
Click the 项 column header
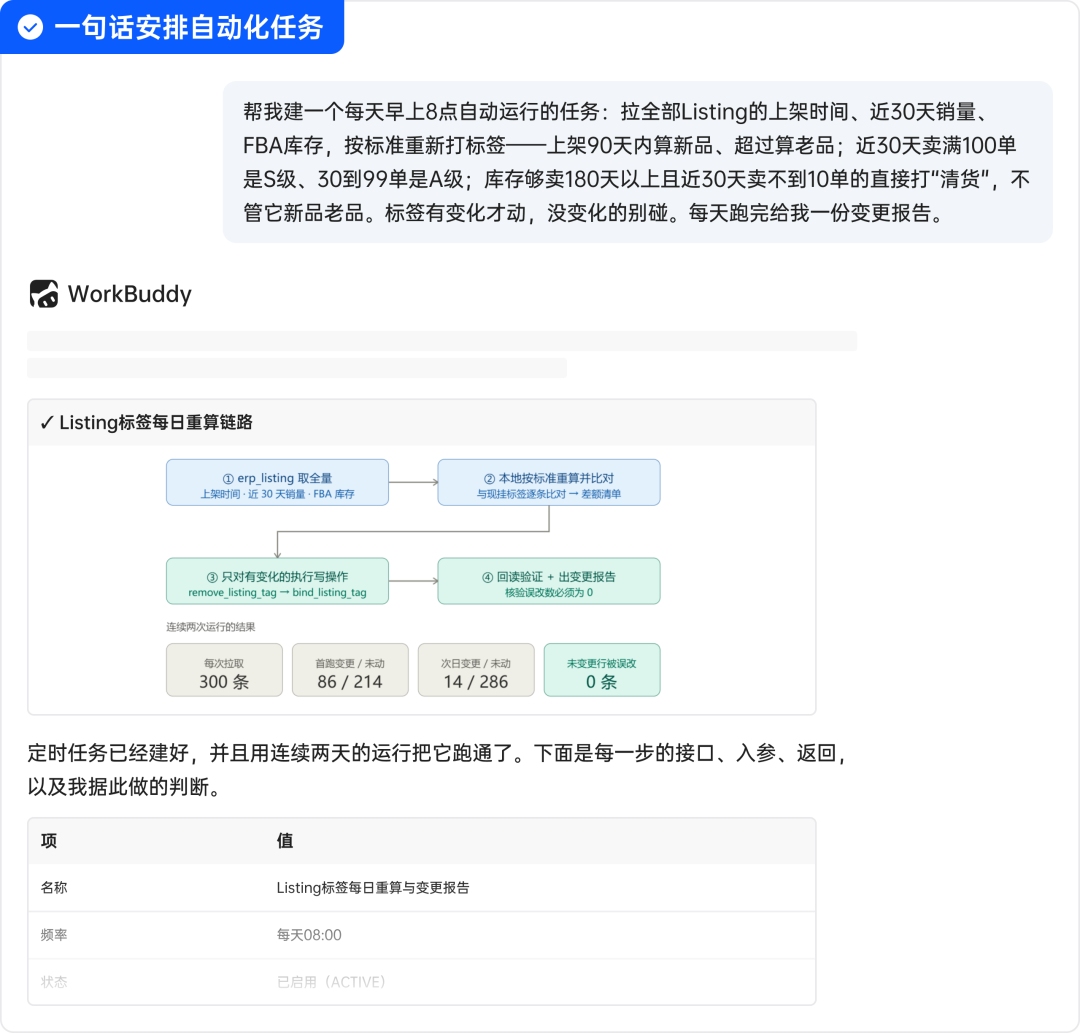point(49,841)
